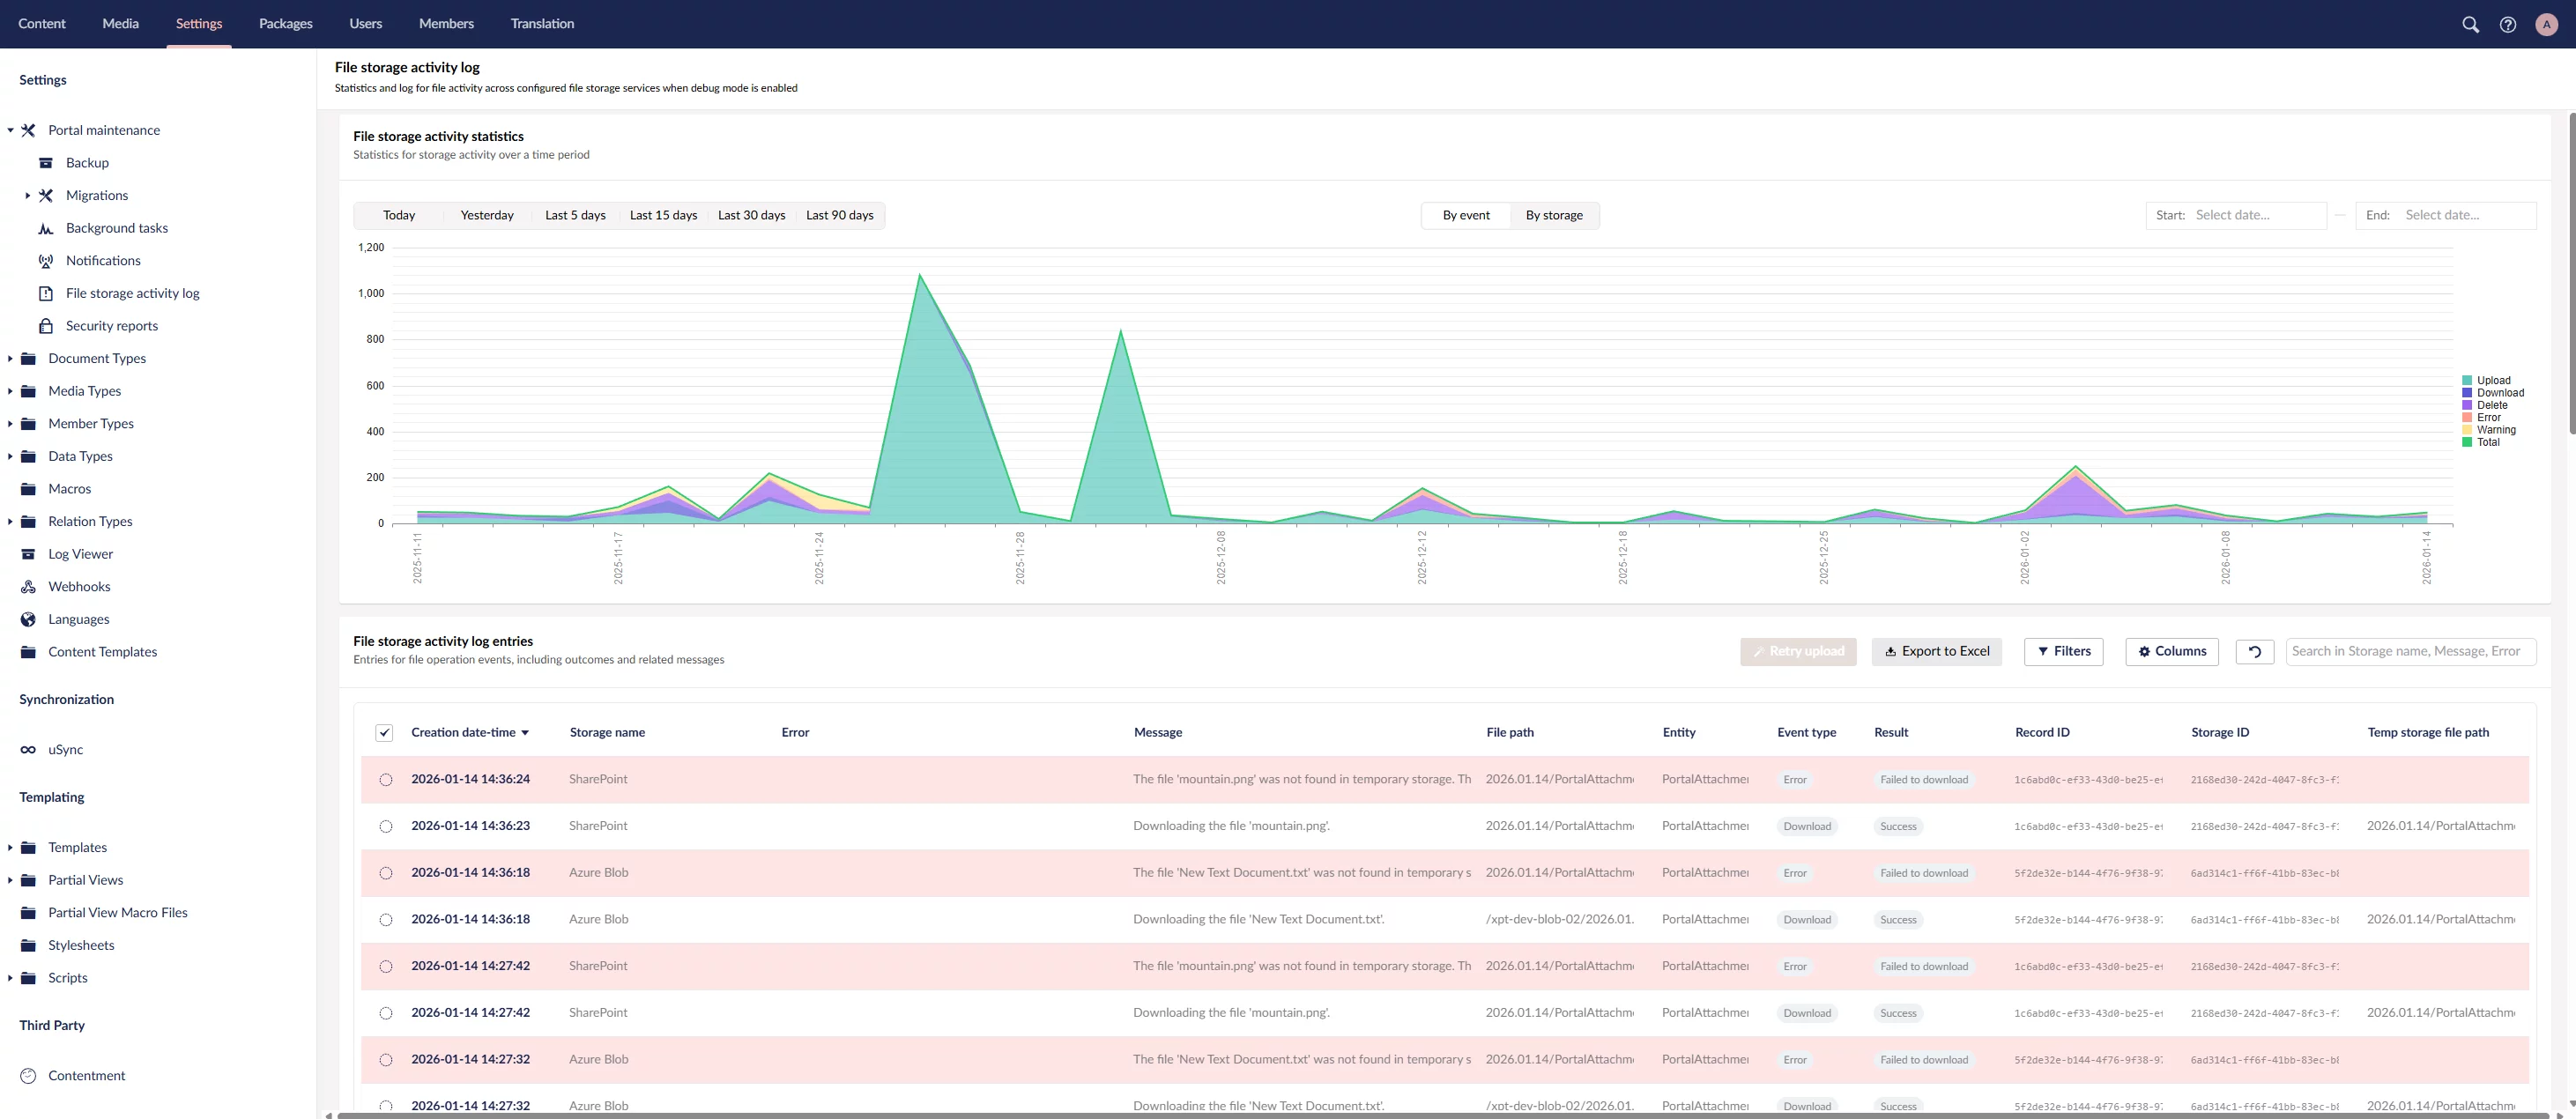
Task: Open Background tasks via its pulse icon
Action: point(46,228)
